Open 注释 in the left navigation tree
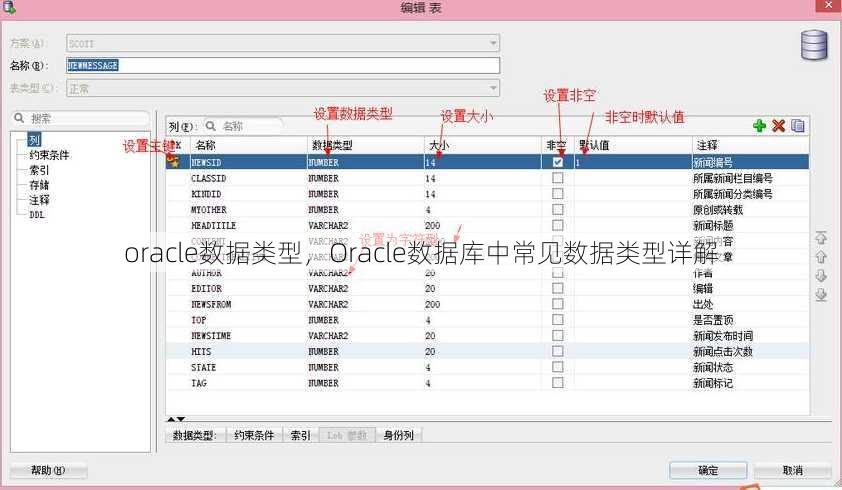This screenshot has width=842, height=490. click(x=39, y=200)
